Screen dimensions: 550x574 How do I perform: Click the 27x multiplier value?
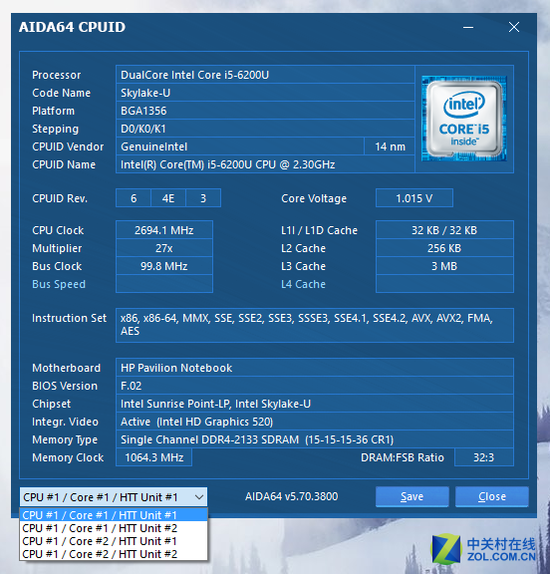pyautogui.click(x=164, y=248)
